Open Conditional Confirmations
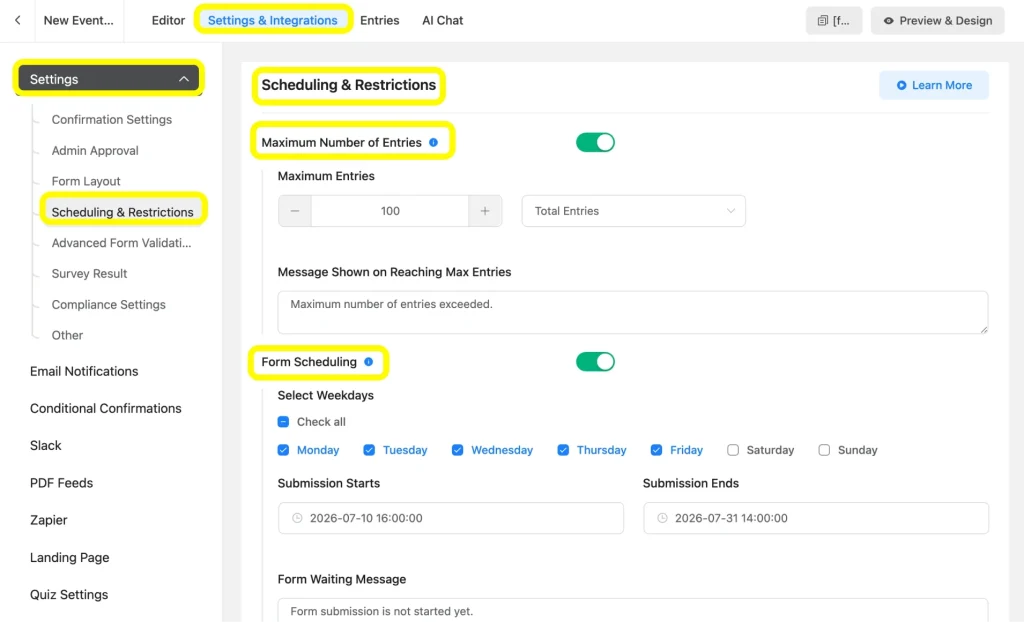Screen dimensions: 1024x622 (x=106, y=408)
